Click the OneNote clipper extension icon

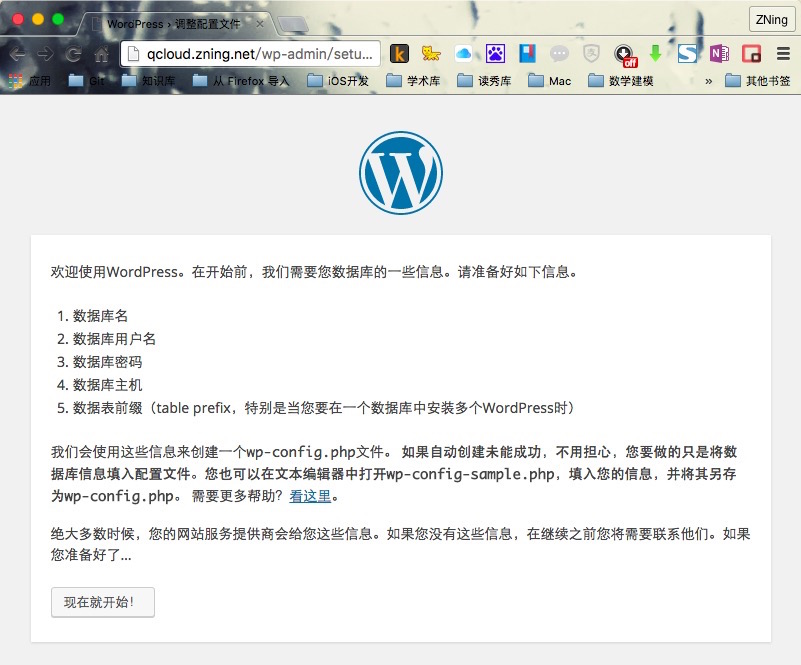point(719,53)
